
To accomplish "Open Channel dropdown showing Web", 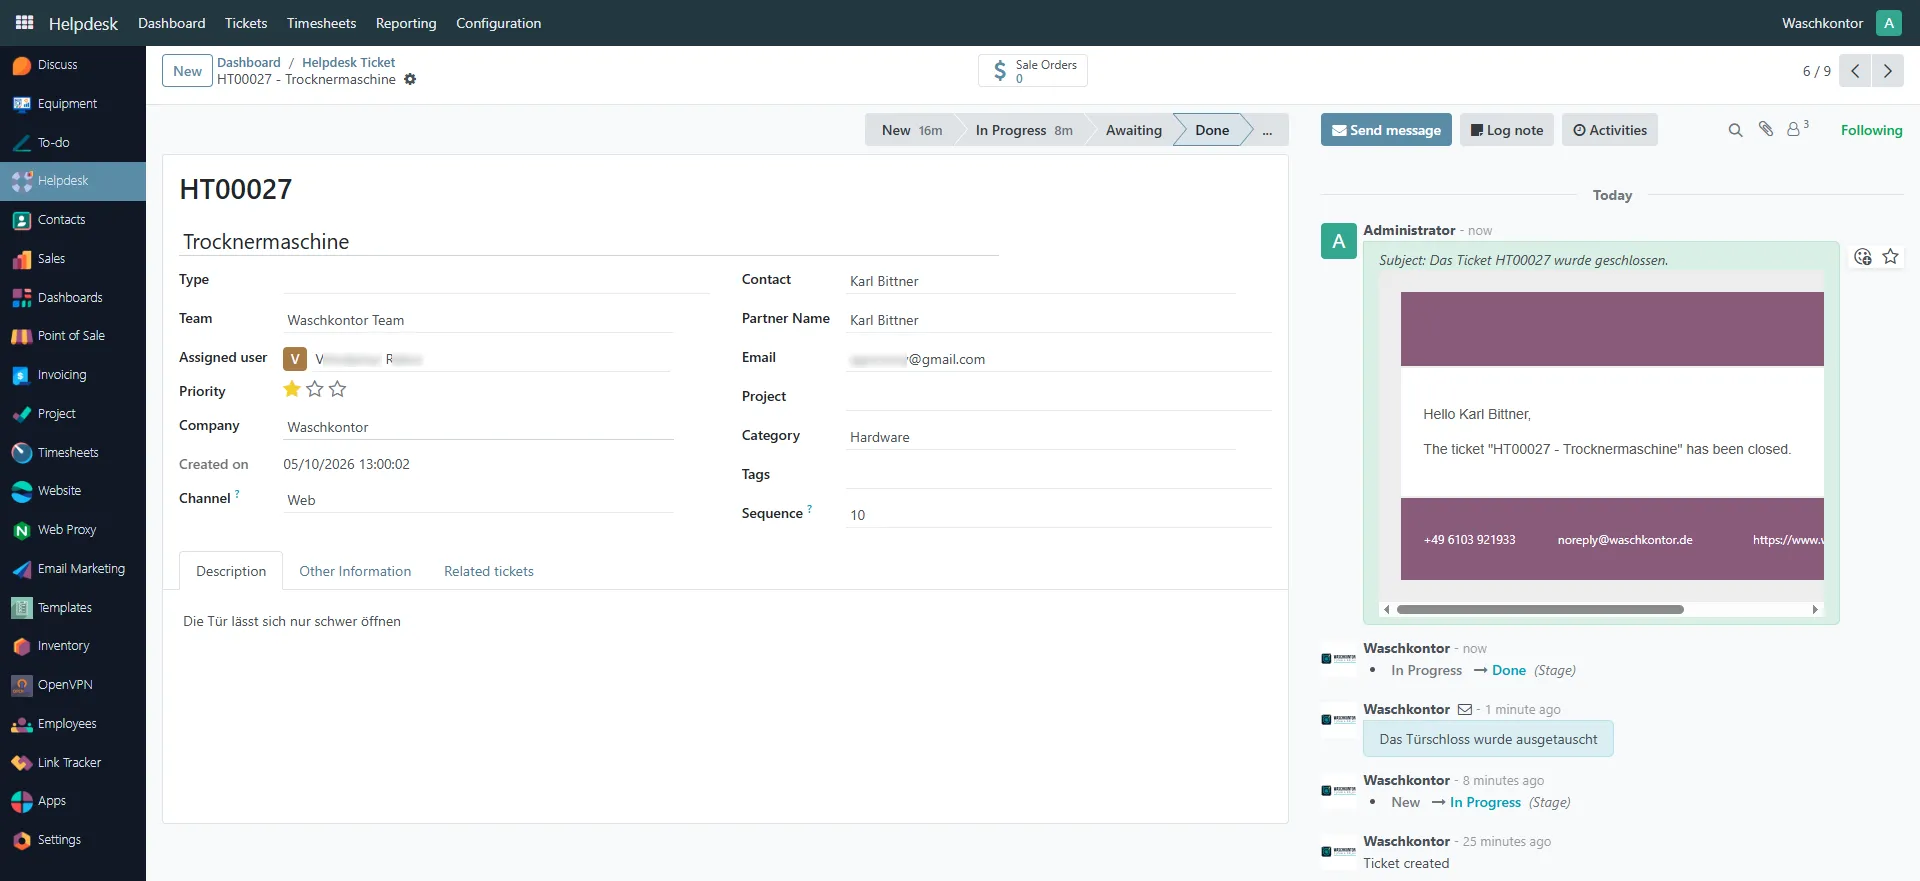I will click(x=479, y=500).
